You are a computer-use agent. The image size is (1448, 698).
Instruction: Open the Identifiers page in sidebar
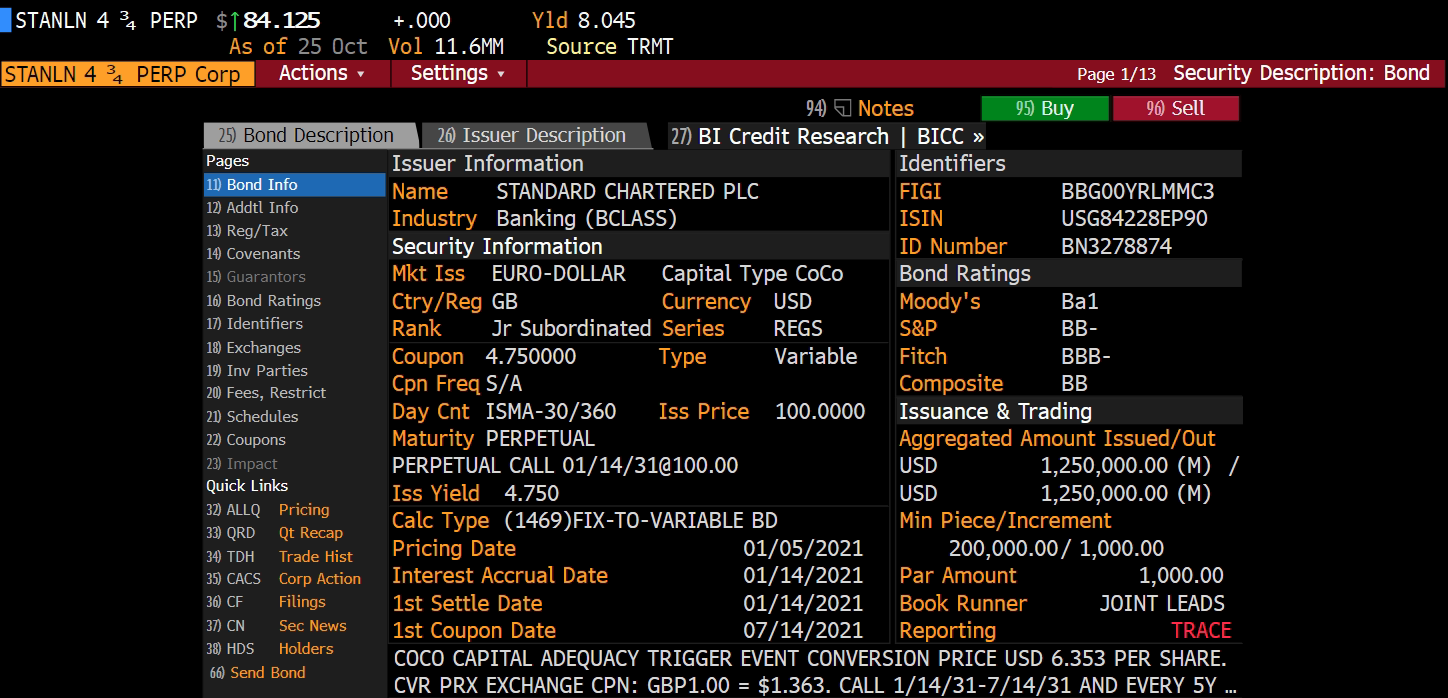click(x=254, y=323)
